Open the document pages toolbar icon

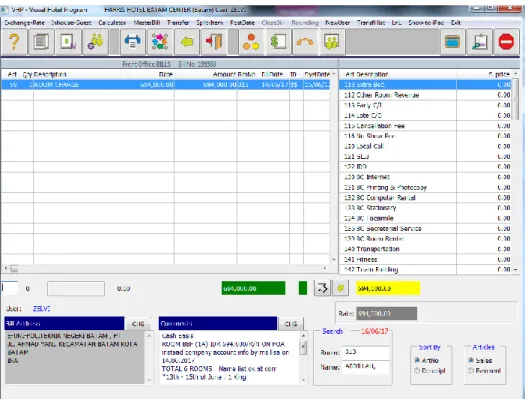coord(41,42)
